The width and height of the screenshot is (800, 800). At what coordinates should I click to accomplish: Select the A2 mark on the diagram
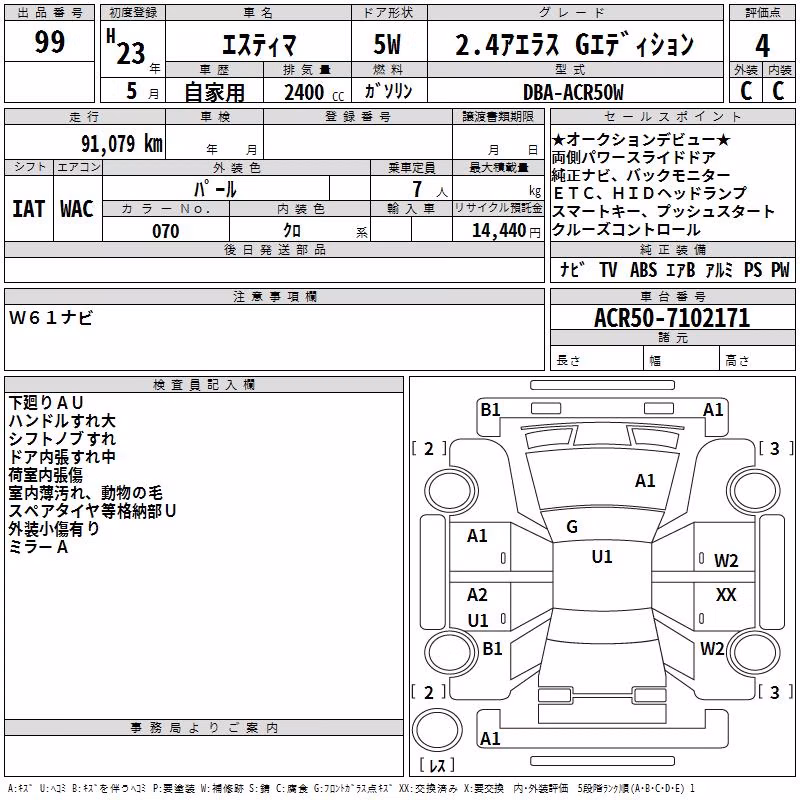[x=478, y=594]
